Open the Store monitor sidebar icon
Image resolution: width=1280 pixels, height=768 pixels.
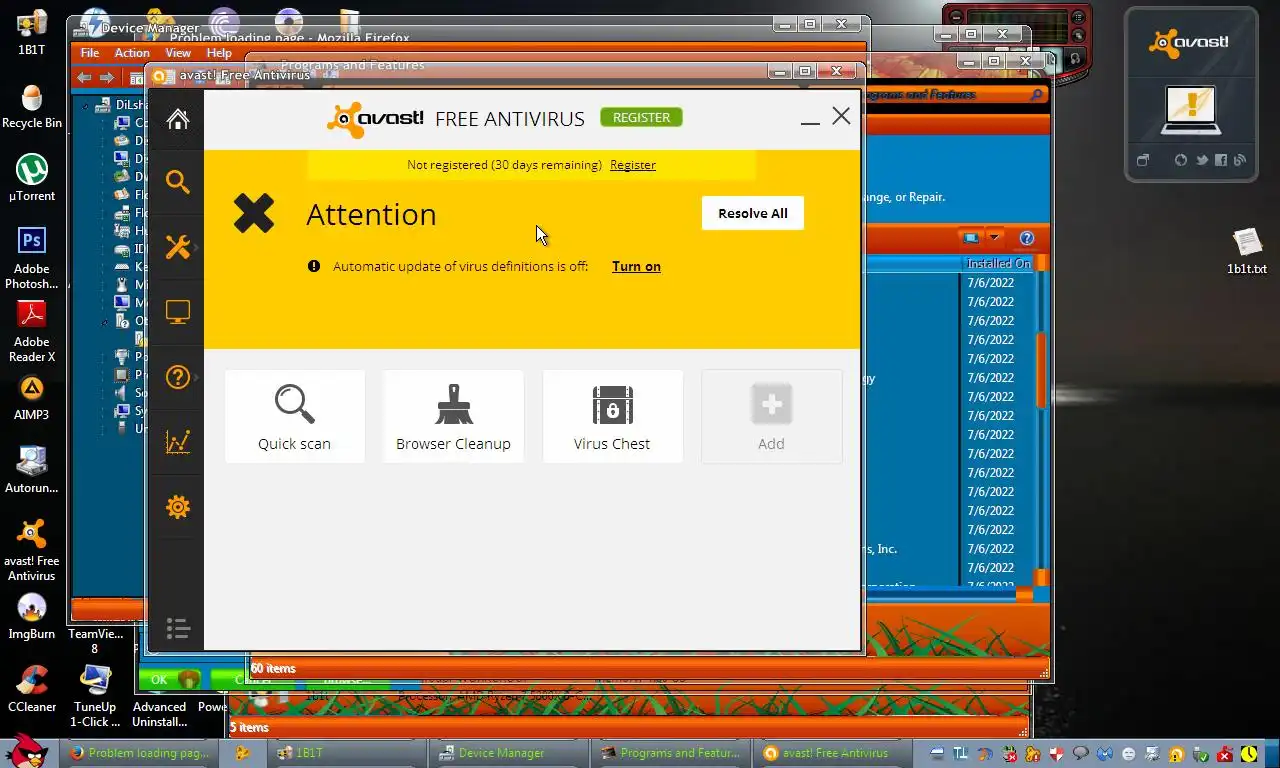(178, 312)
